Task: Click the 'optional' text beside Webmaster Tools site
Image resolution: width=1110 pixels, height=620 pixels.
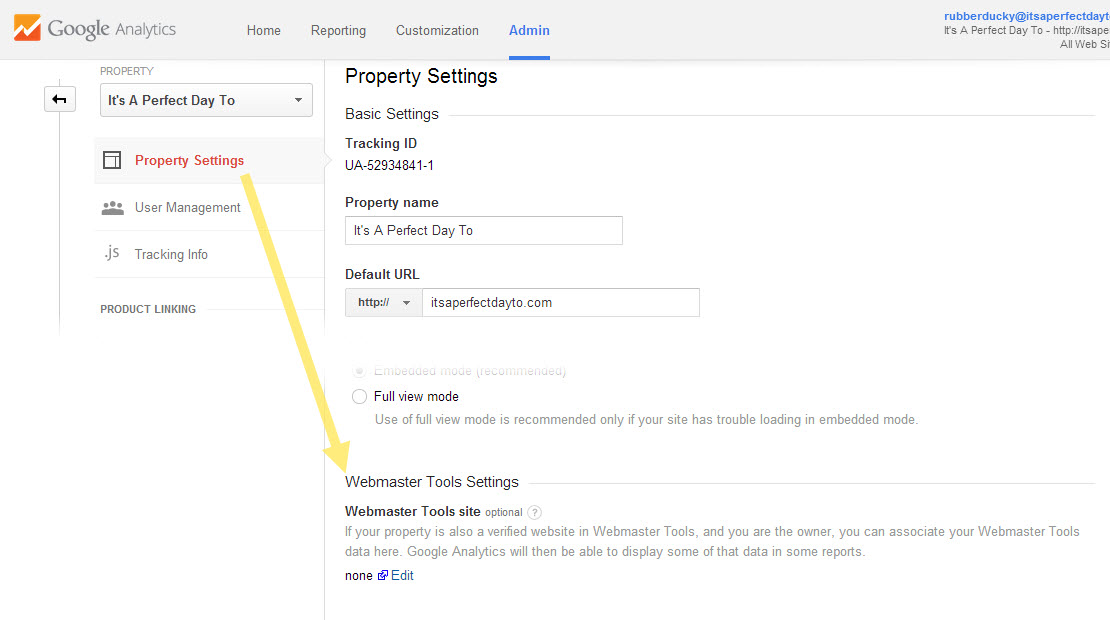Action: (503, 512)
